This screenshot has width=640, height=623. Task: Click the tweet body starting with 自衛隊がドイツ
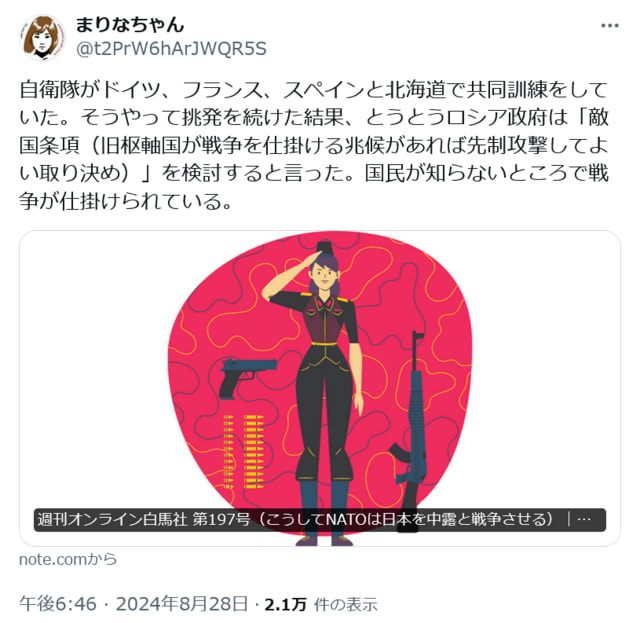point(313,145)
